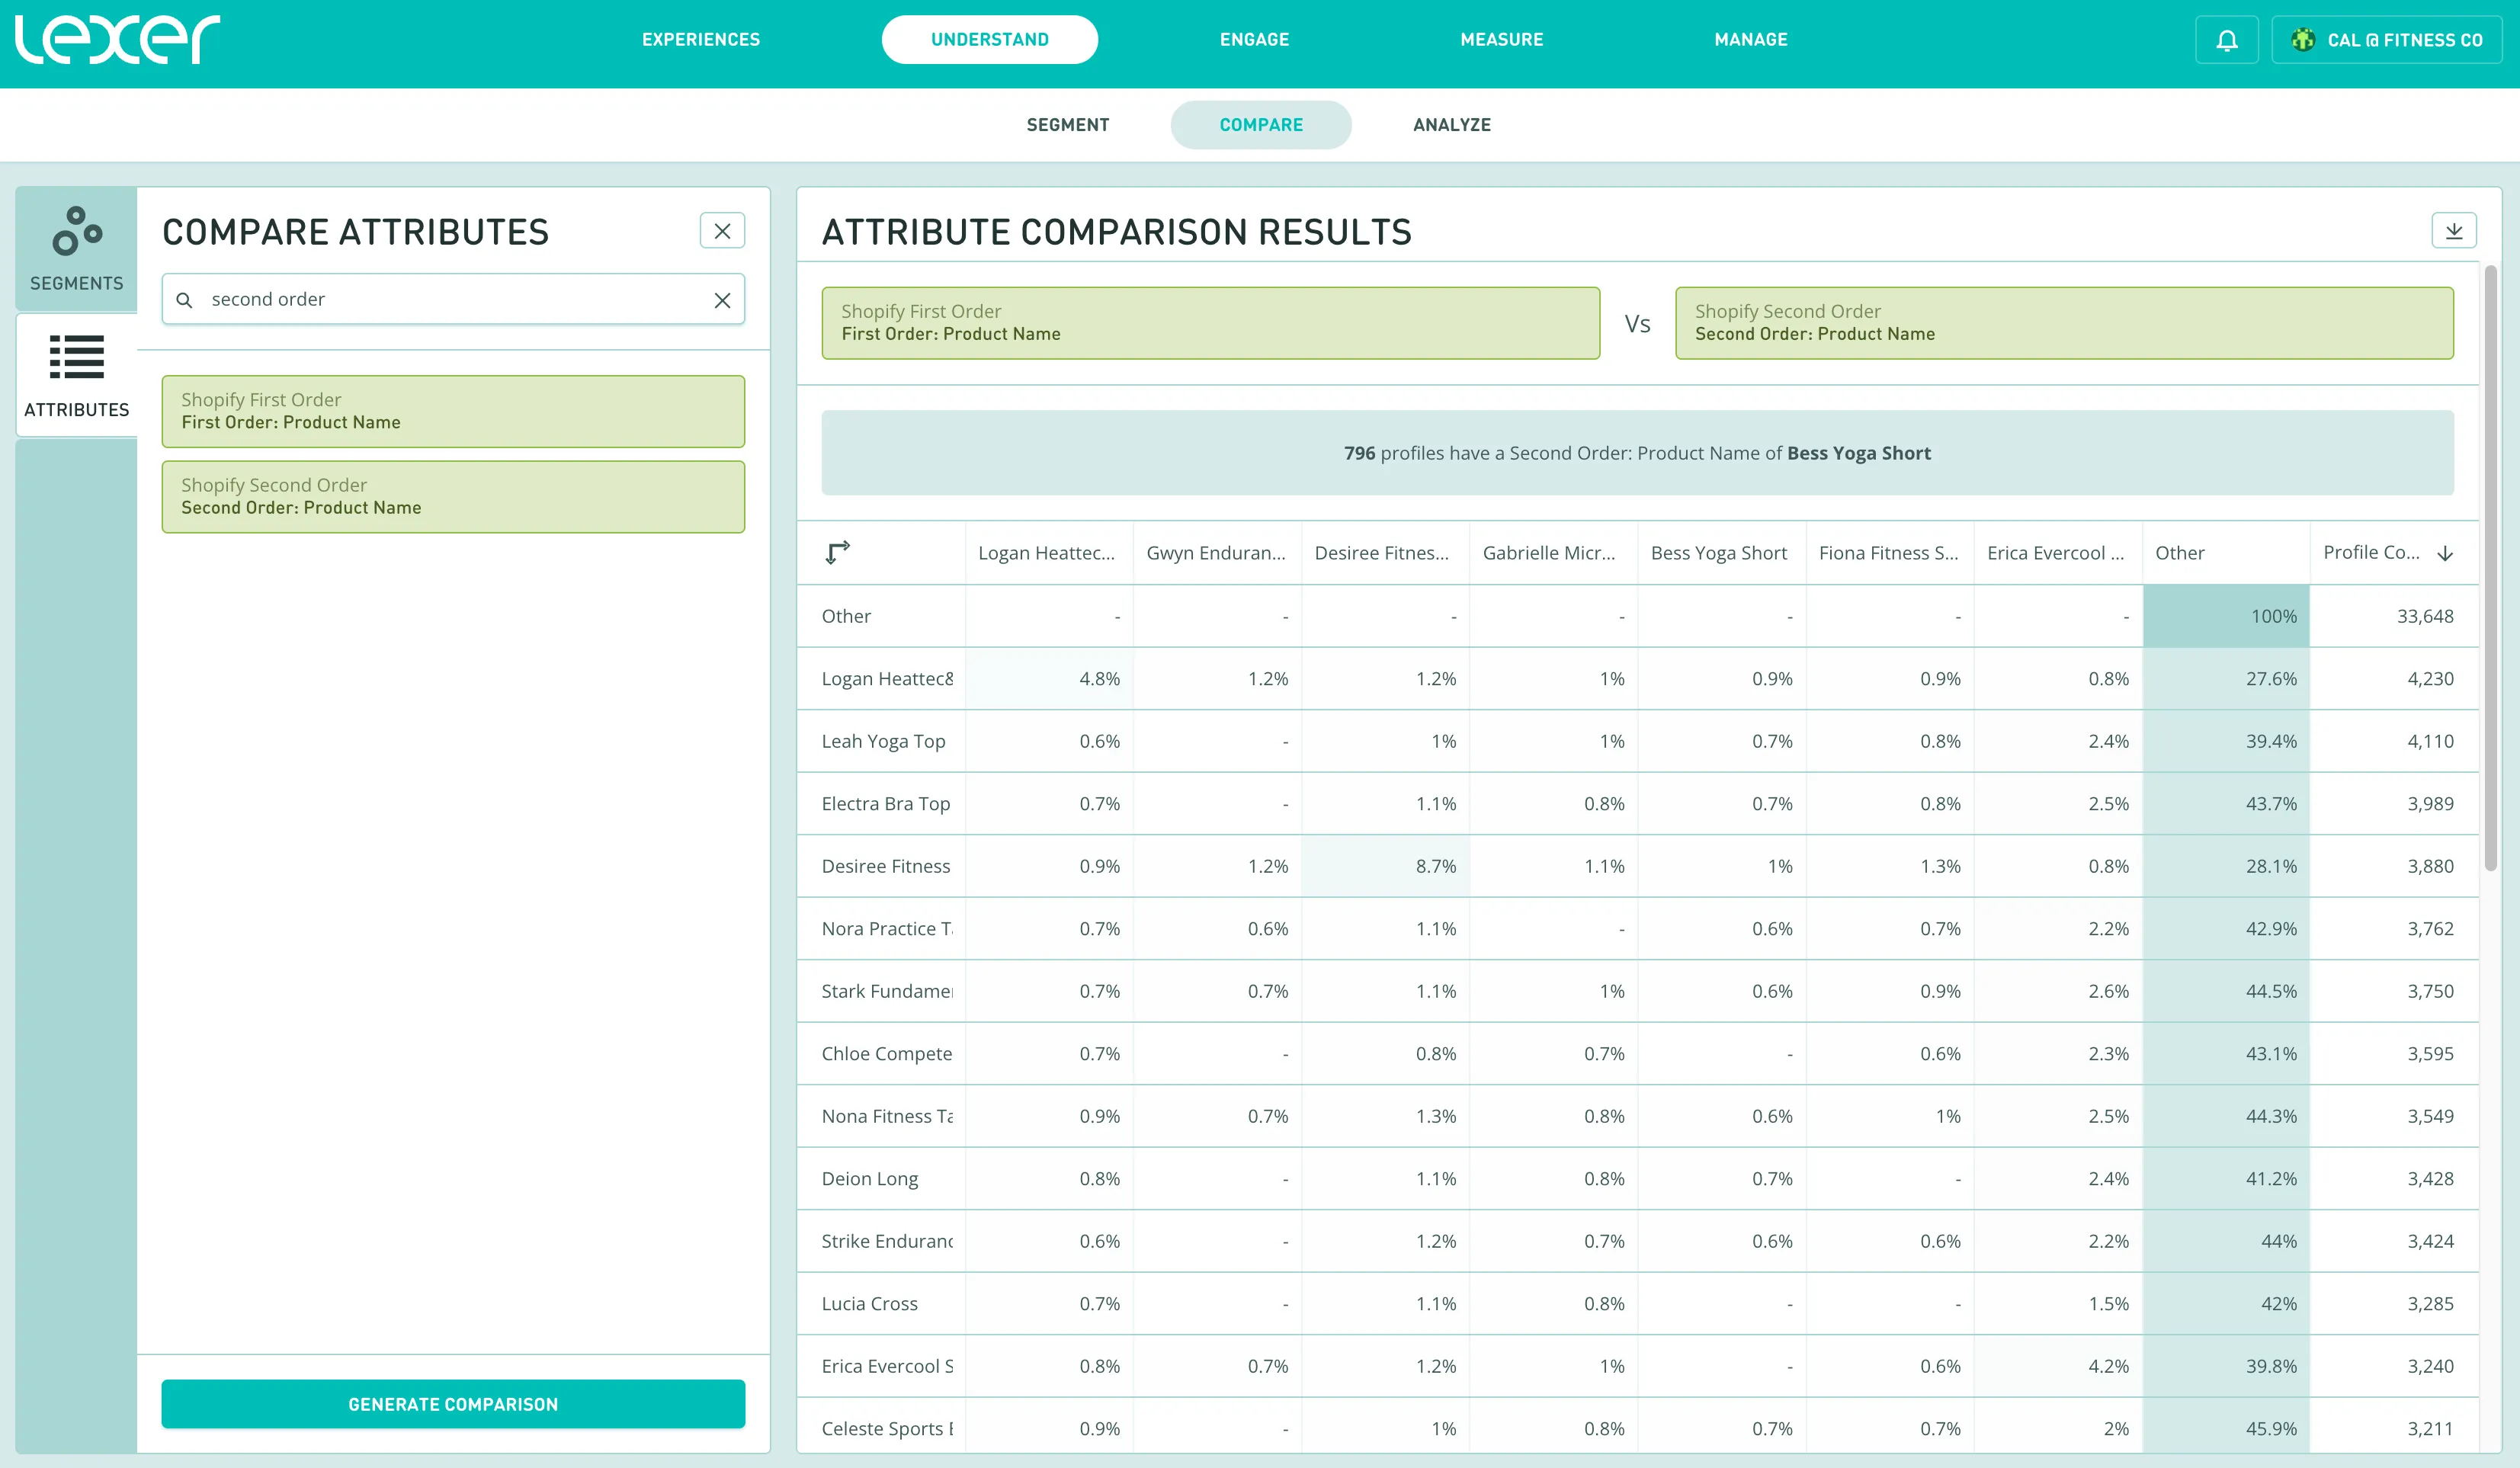Click the Lexer logo
The height and width of the screenshot is (1468, 2520).
(118, 40)
